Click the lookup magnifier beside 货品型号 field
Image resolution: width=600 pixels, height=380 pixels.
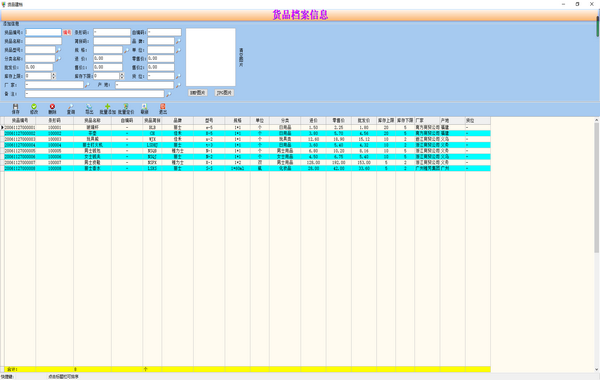pyautogui.click(x=59, y=50)
